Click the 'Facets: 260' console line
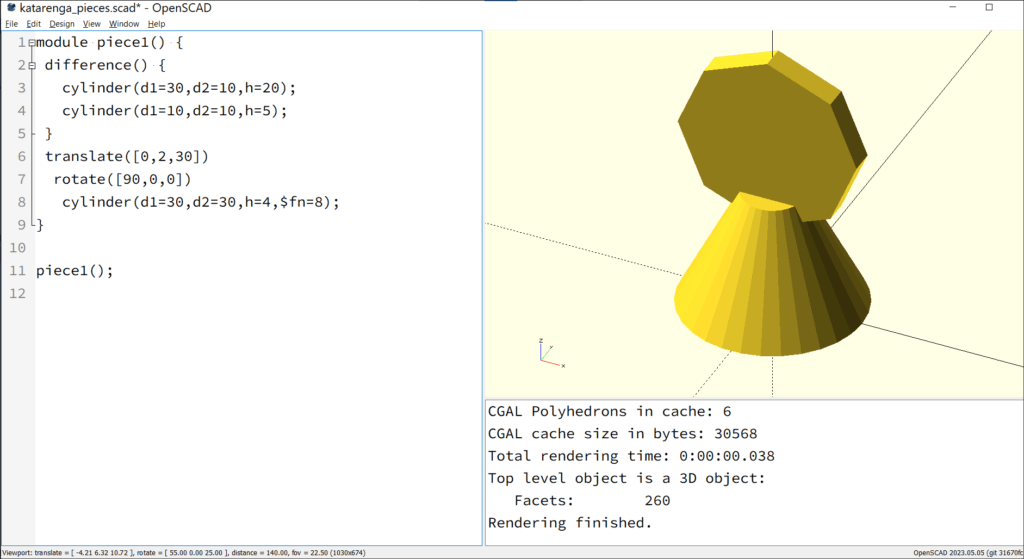The height and width of the screenshot is (559, 1024). (592, 500)
